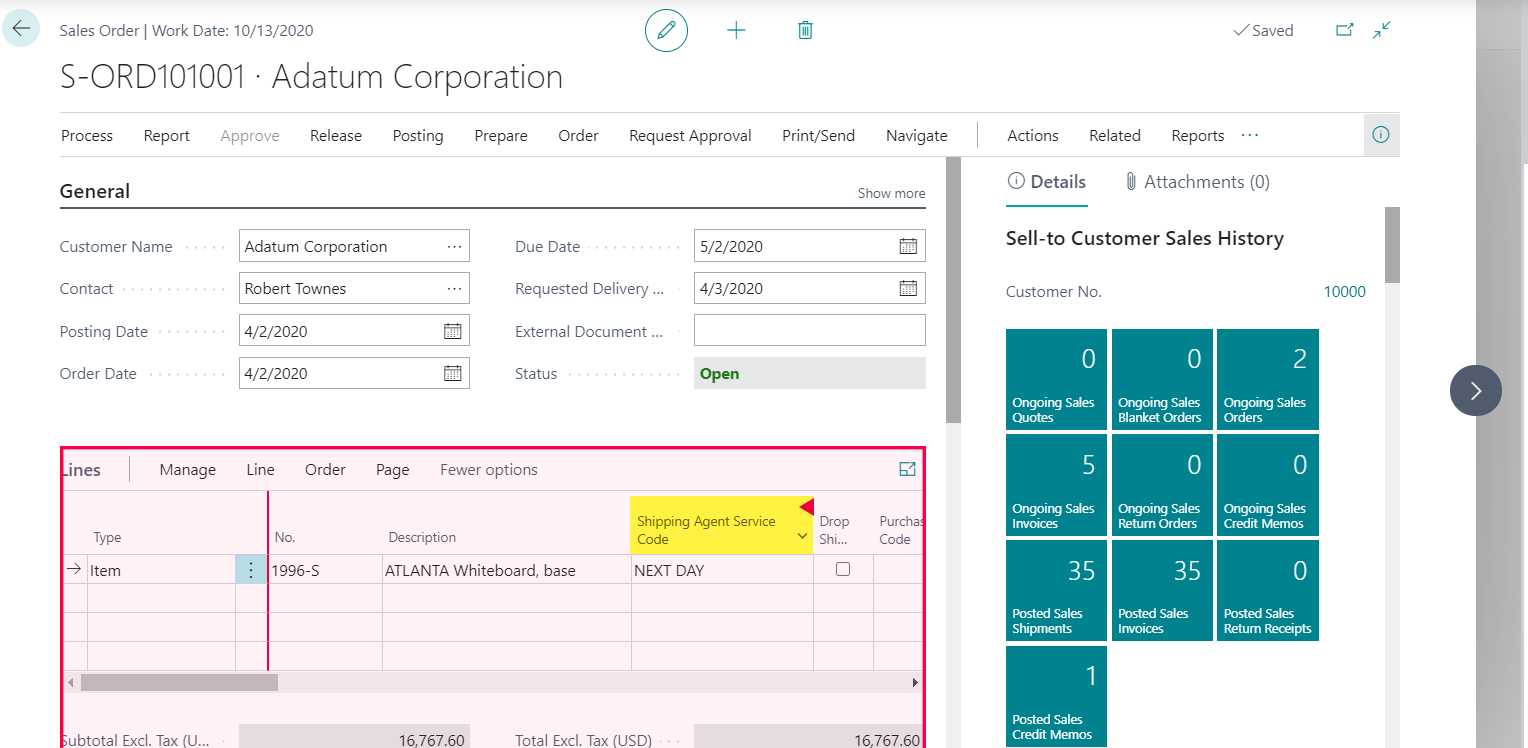The height and width of the screenshot is (748, 1528).
Task: Open the calendar for Requested Delivery Date
Action: point(908,288)
